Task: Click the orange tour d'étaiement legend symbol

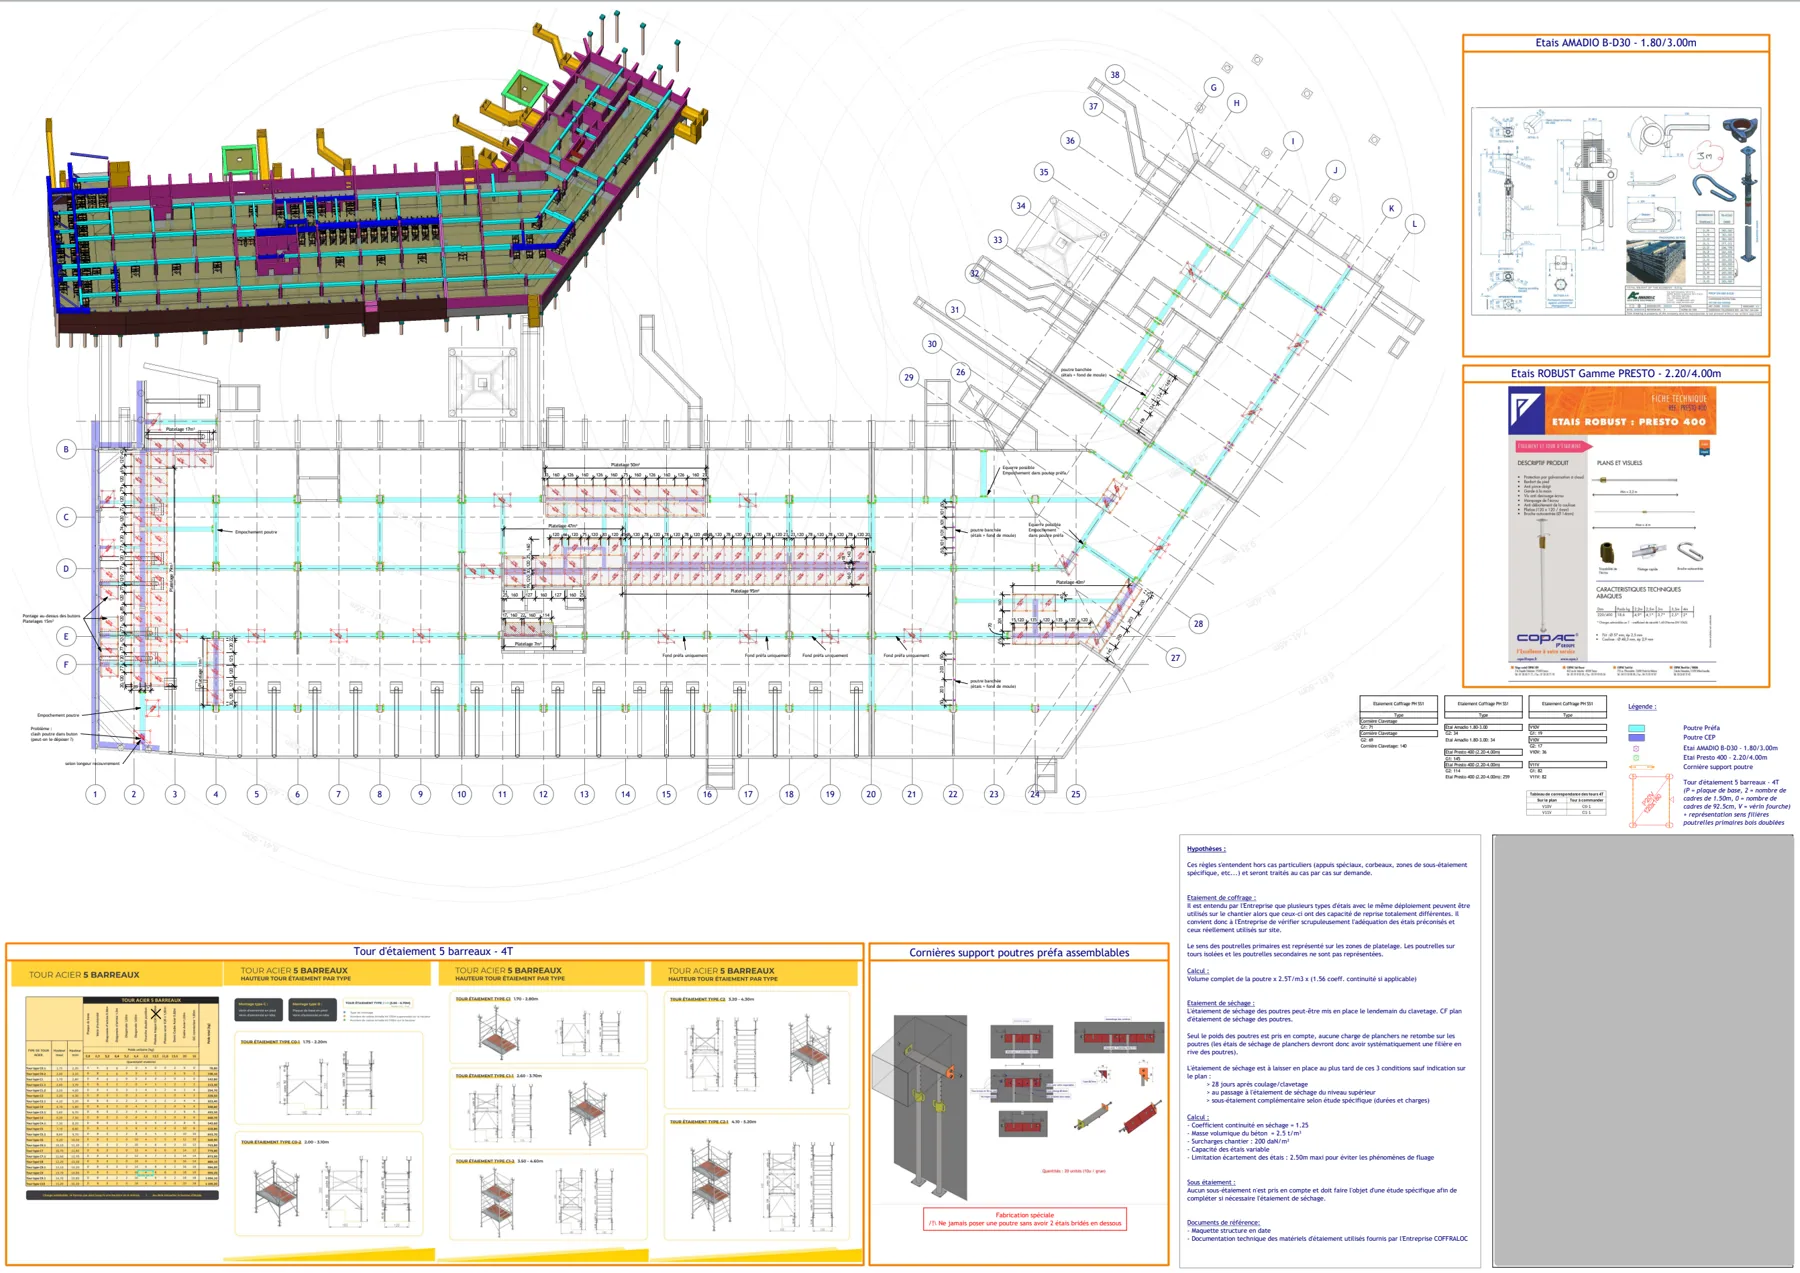Action: coord(1650,802)
